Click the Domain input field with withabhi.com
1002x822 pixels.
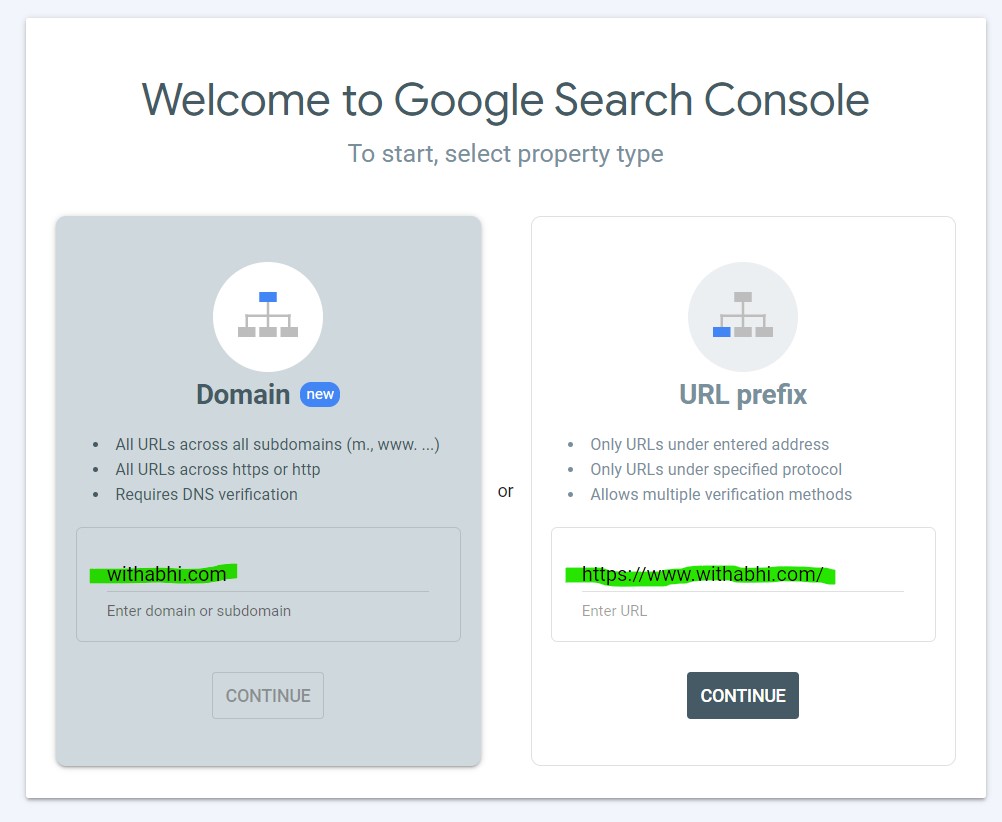[268, 574]
